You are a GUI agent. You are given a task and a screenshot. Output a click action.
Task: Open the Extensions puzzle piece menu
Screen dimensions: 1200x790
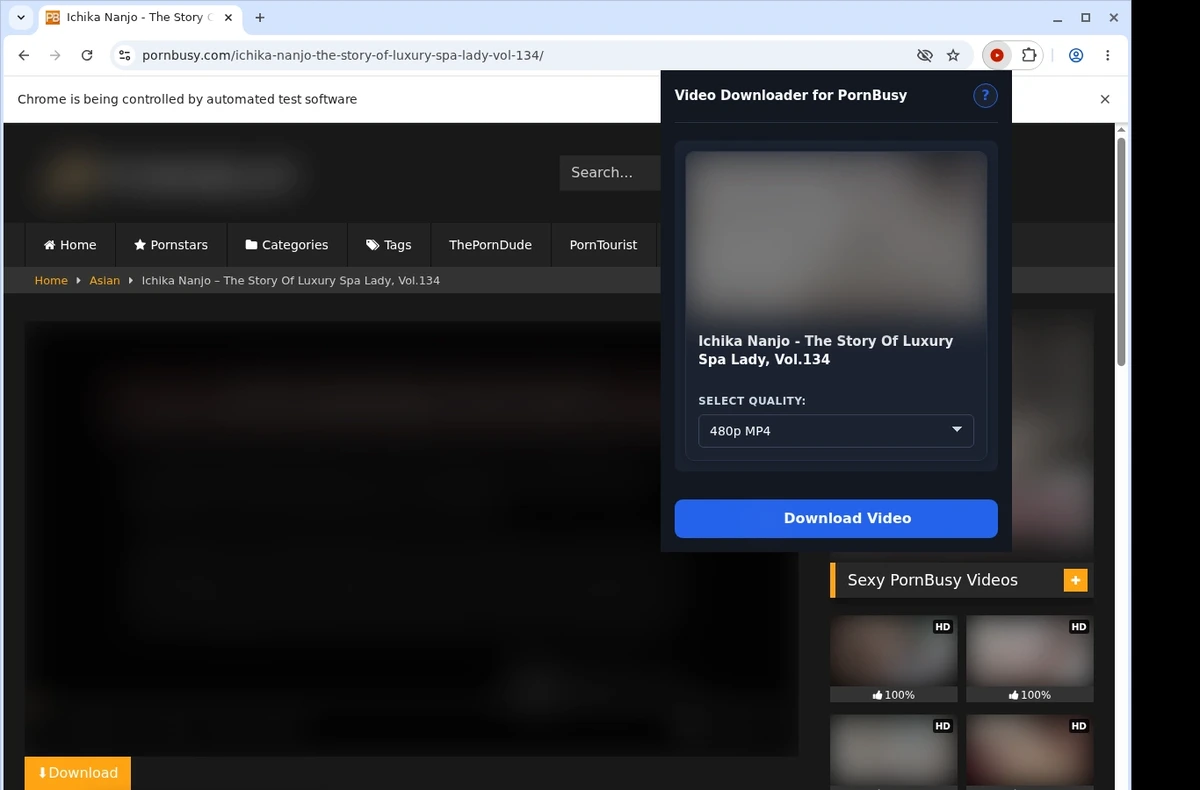(x=1028, y=56)
